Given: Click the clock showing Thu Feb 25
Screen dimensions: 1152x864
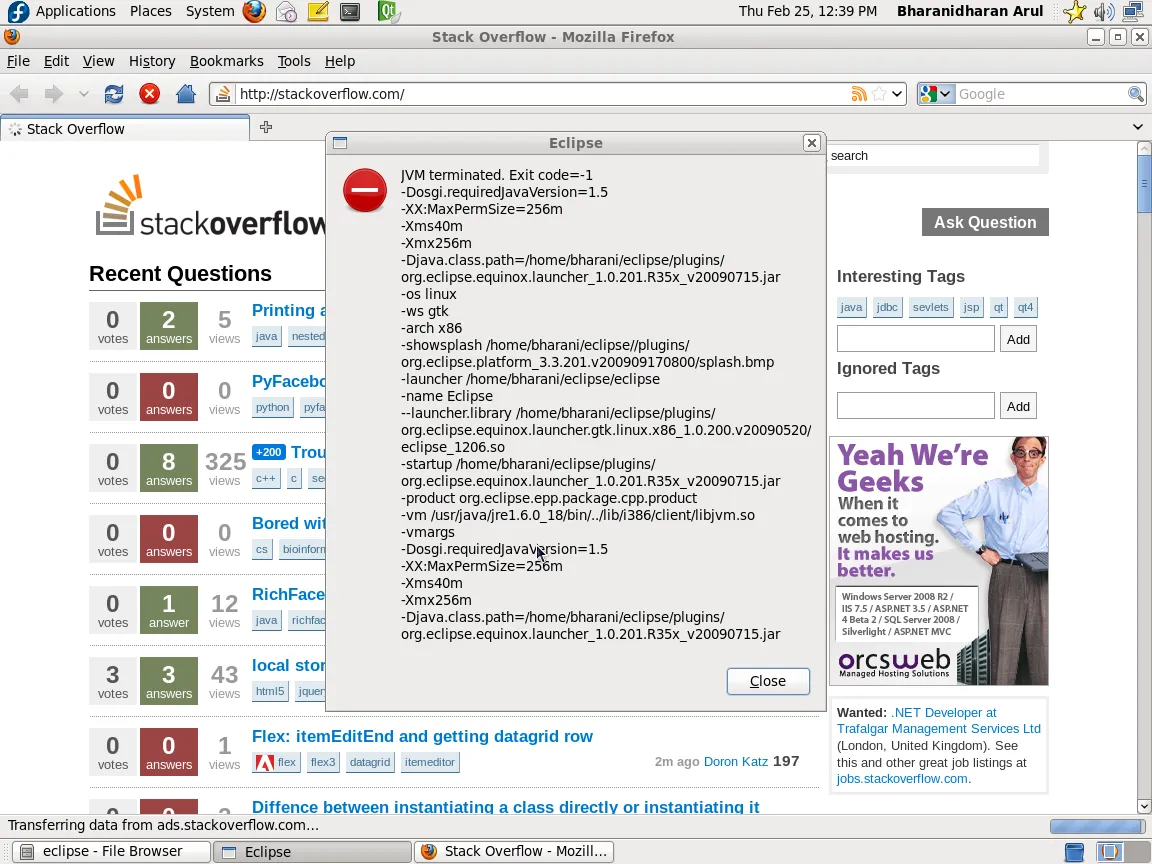Looking at the screenshot, I should pyautogui.click(x=807, y=11).
